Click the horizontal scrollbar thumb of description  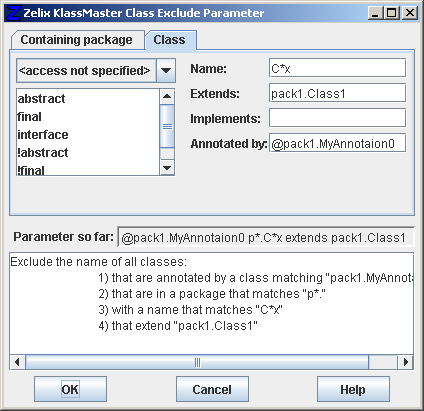click(197, 362)
